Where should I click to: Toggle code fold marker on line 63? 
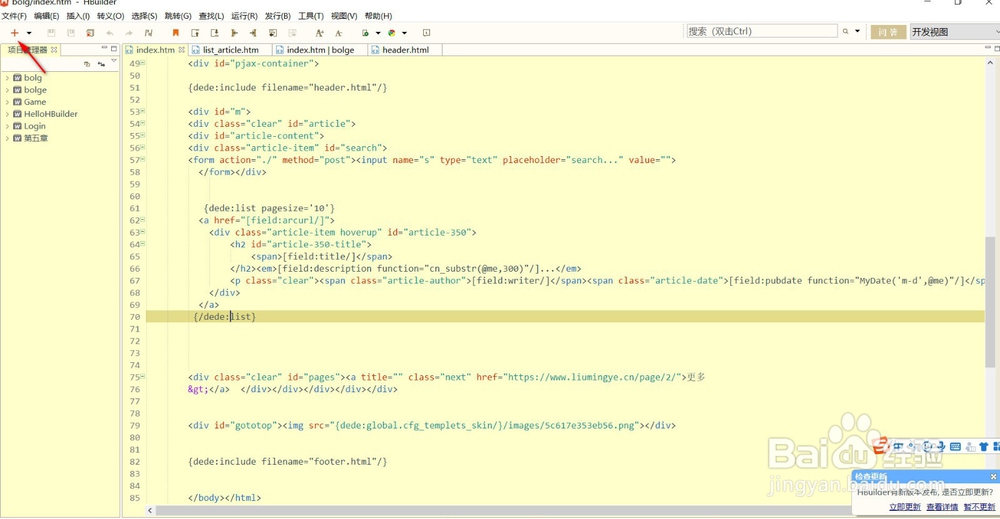pos(143,231)
